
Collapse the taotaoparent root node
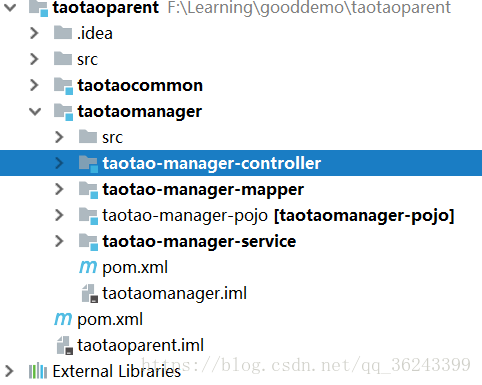(10, 7)
